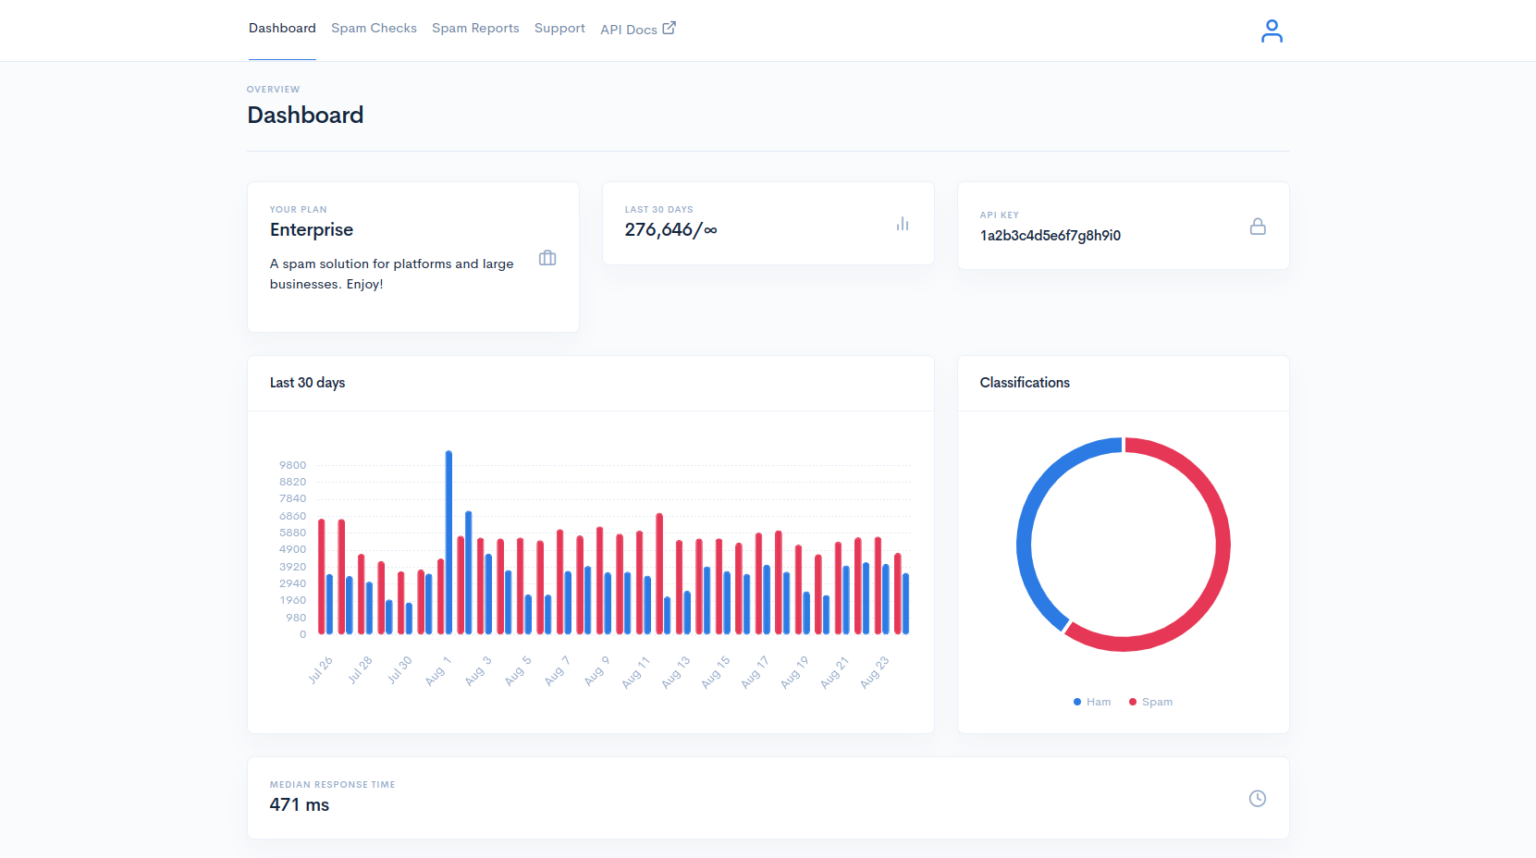Toggle the Spam legend item
The width and height of the screenshot is (1536, 858).
1151,702
